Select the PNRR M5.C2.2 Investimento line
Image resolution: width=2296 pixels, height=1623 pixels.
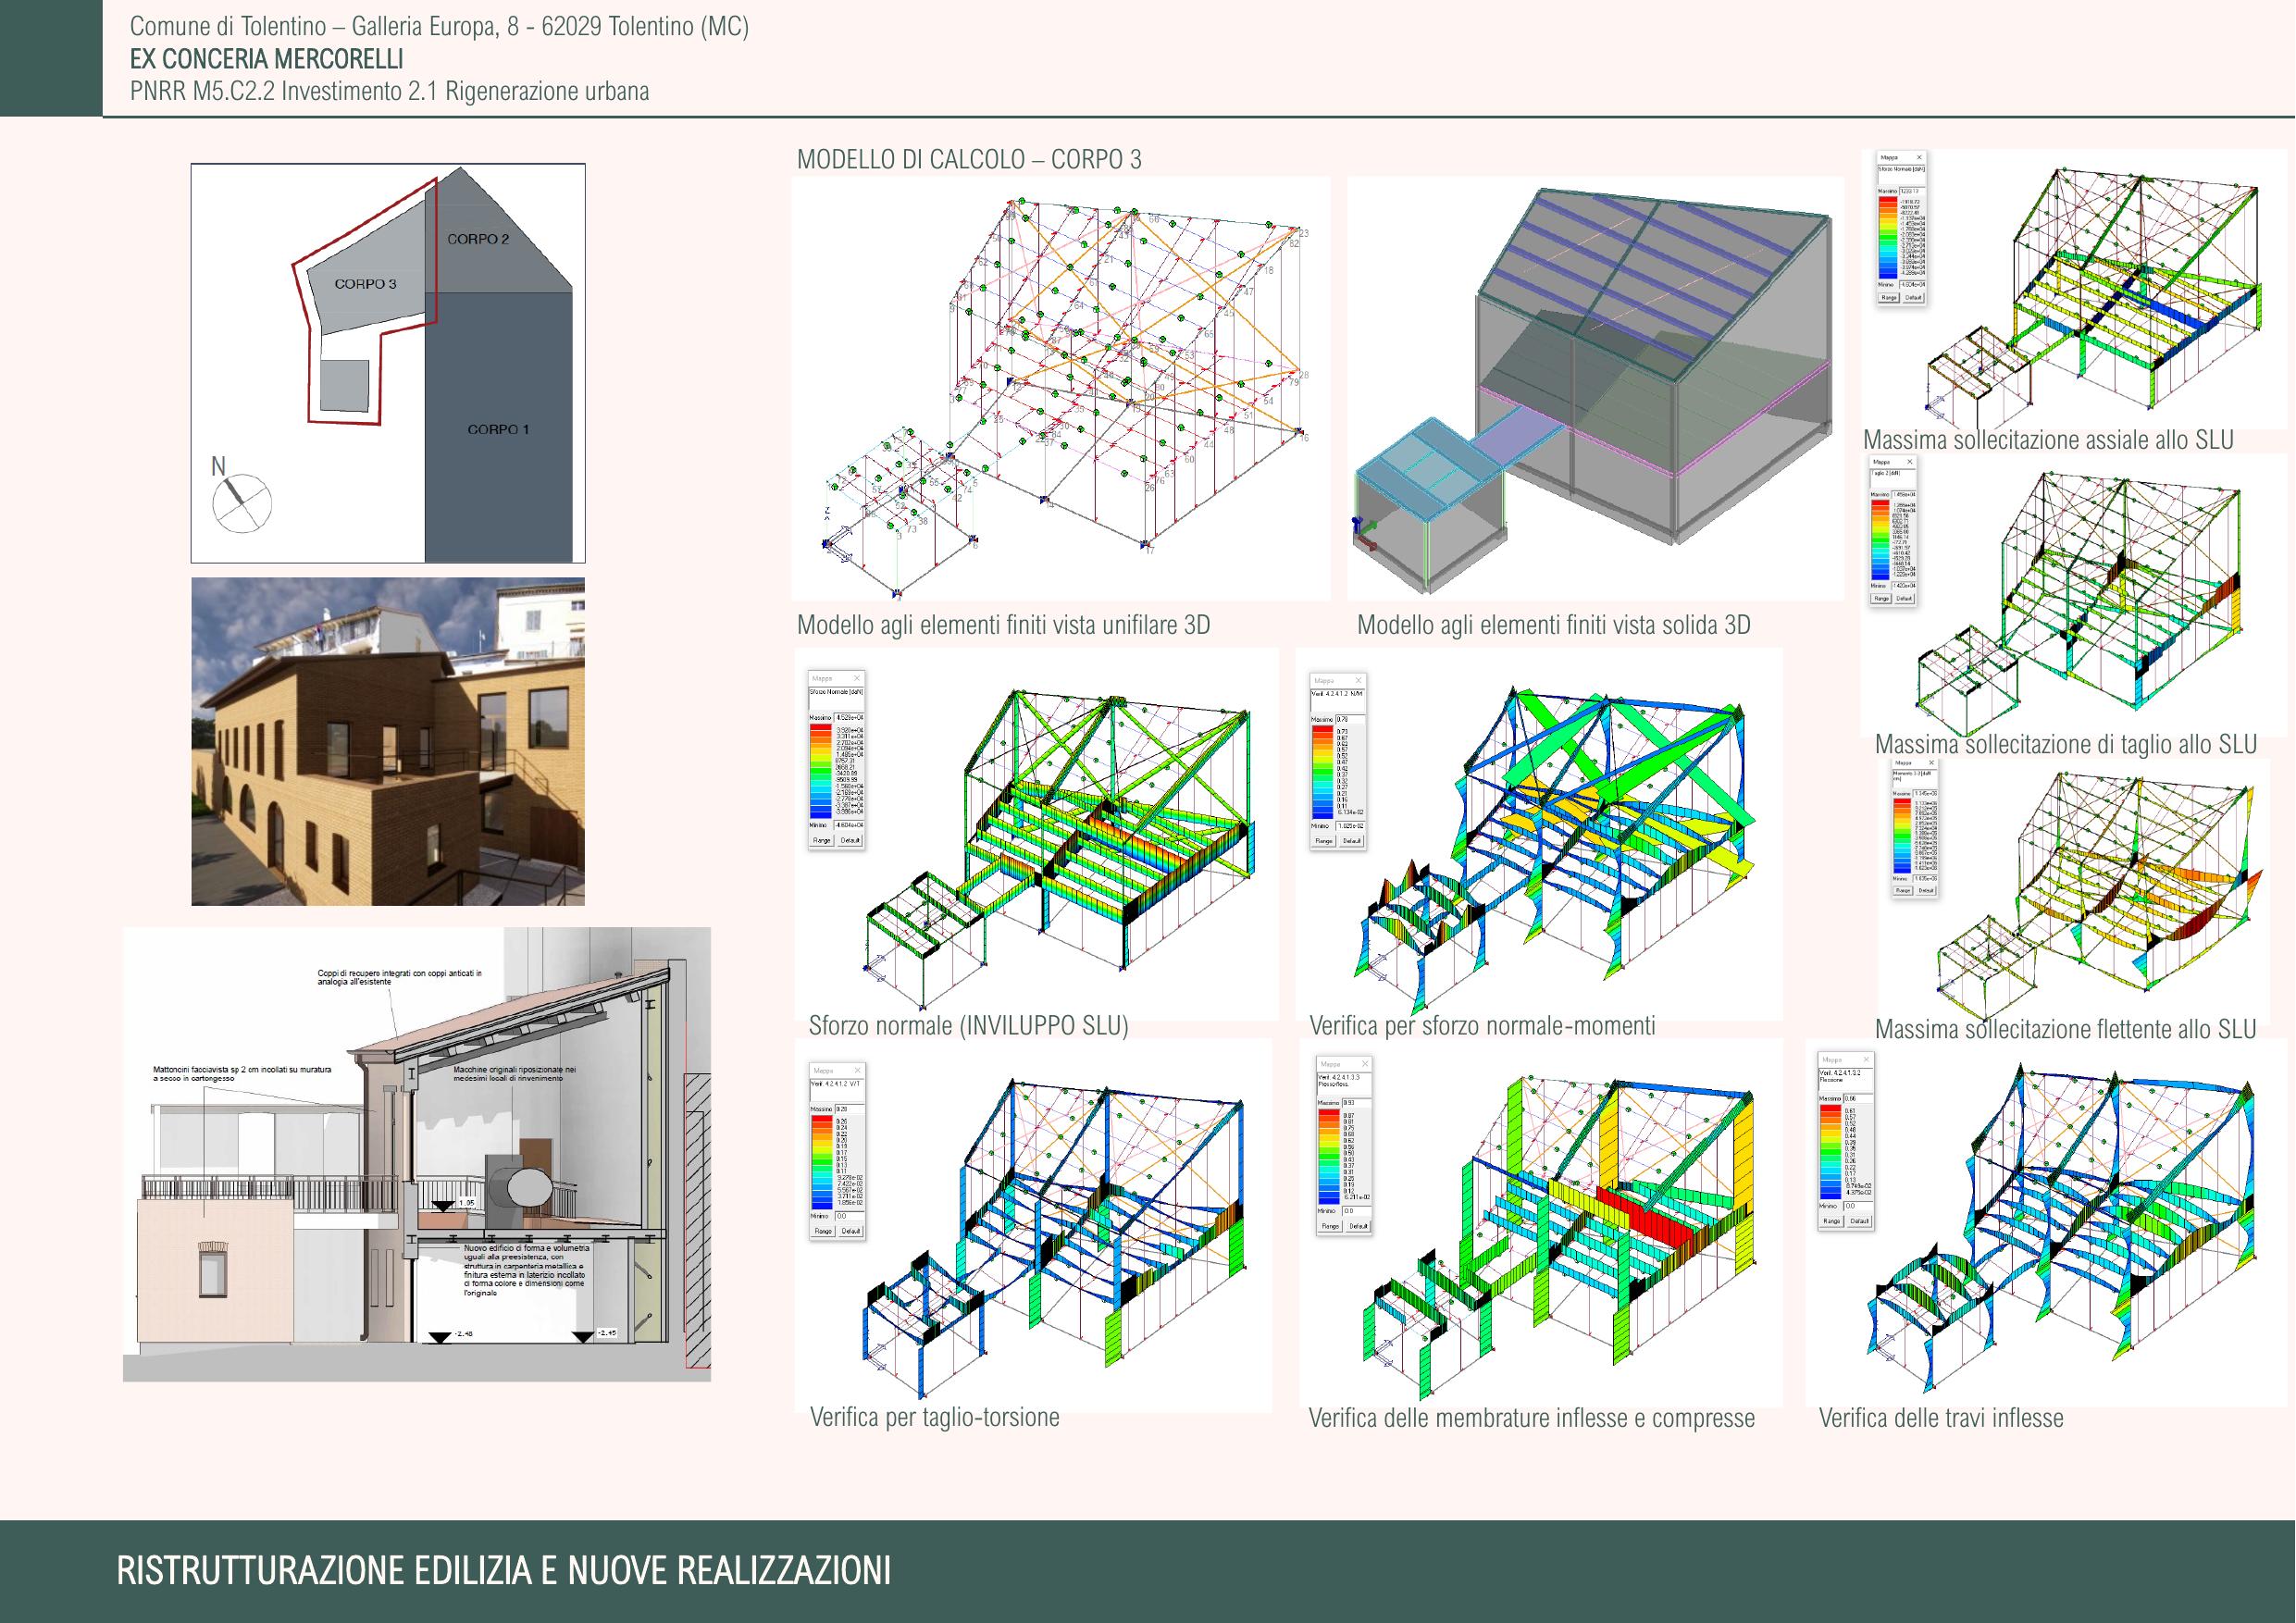[389, 91]
